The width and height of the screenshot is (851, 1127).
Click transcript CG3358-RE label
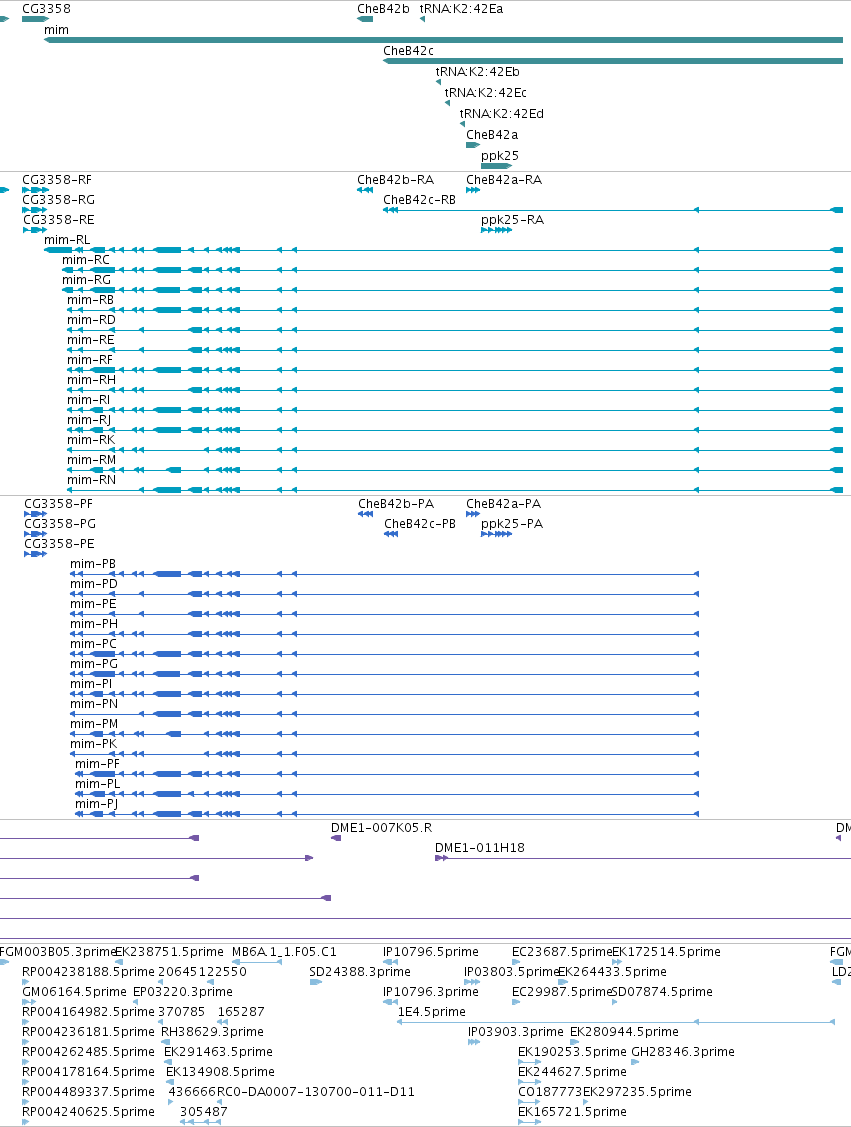[x=58, y=220]
